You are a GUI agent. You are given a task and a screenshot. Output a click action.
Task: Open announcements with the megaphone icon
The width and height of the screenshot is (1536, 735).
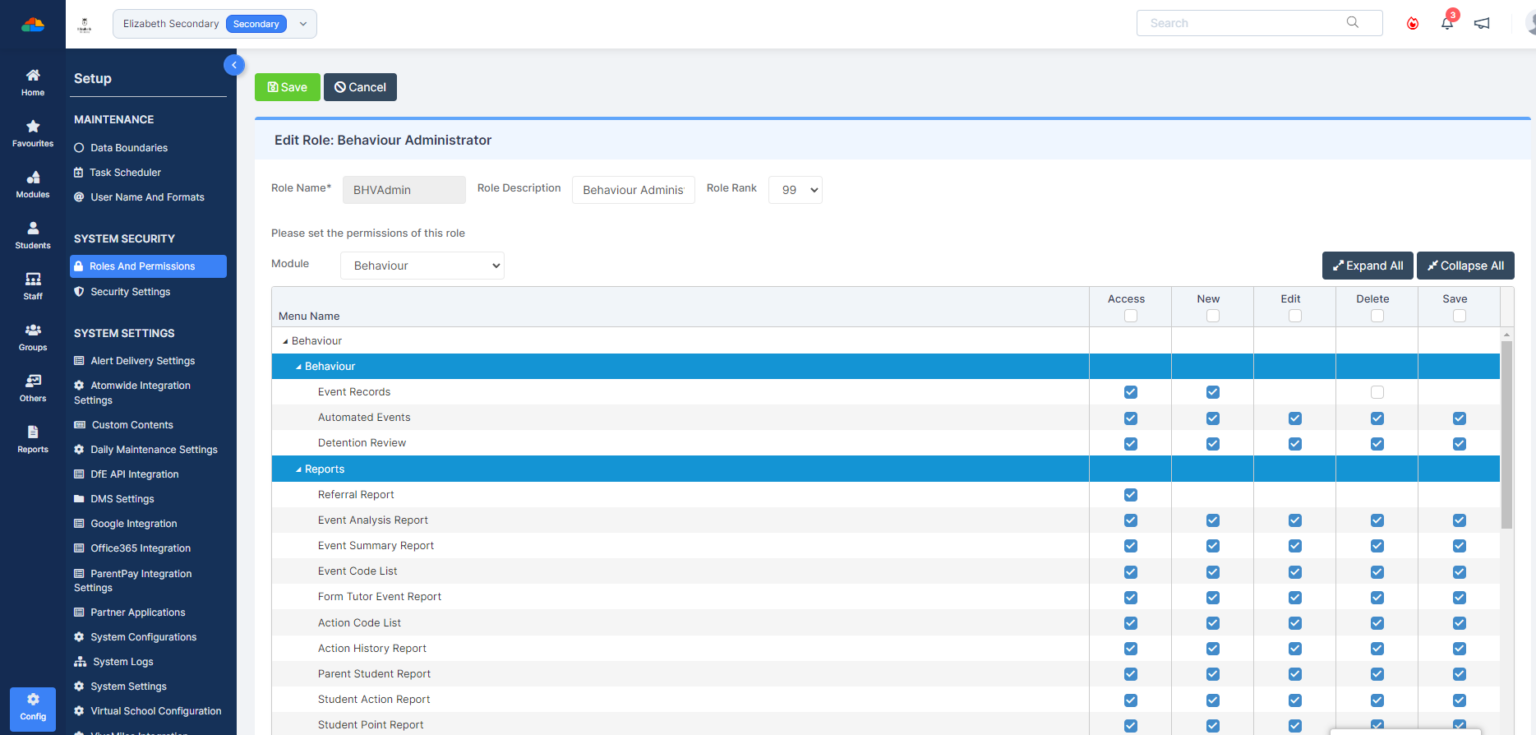[x=1482, y=22]
